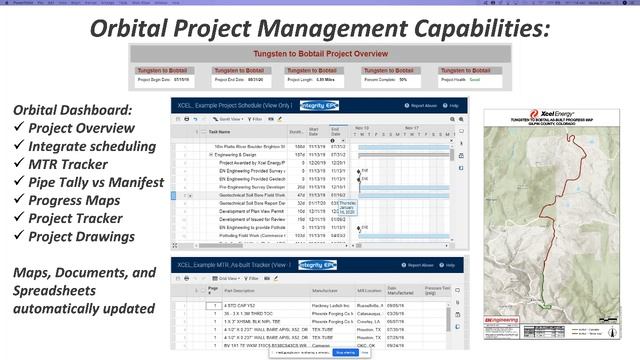Viewport: 640px width, 360px height.
Task: Open dropdown arrow under End Date column
Action: click(x=343, y=141)
